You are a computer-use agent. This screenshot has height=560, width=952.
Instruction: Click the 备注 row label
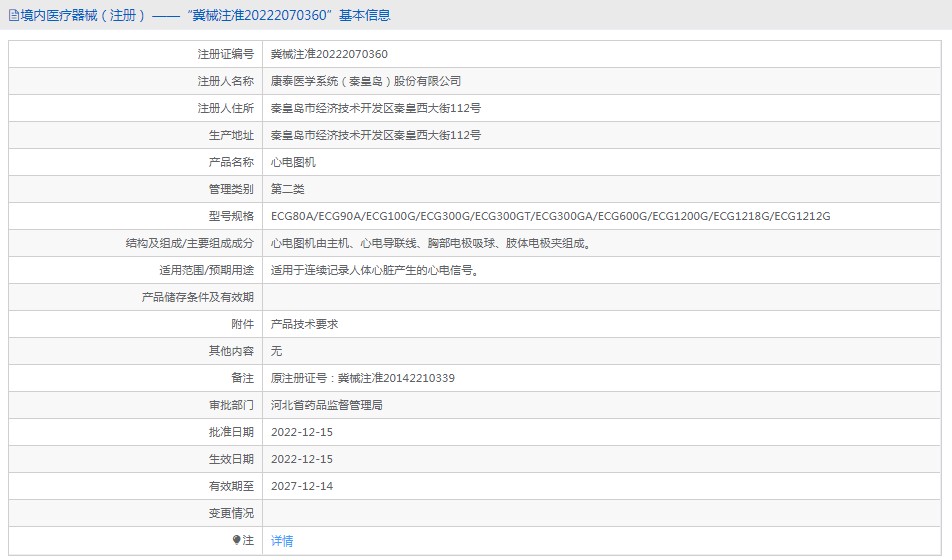pos(242,378)
